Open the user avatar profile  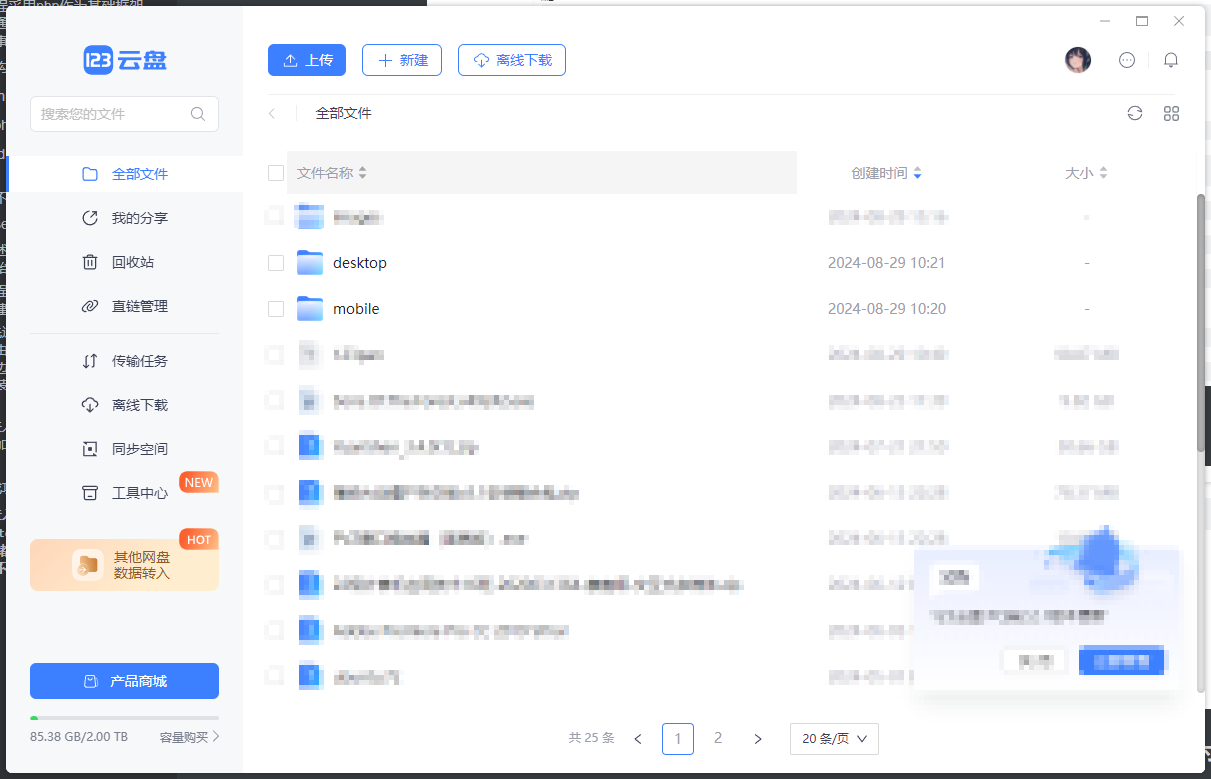click(1078, 60)
